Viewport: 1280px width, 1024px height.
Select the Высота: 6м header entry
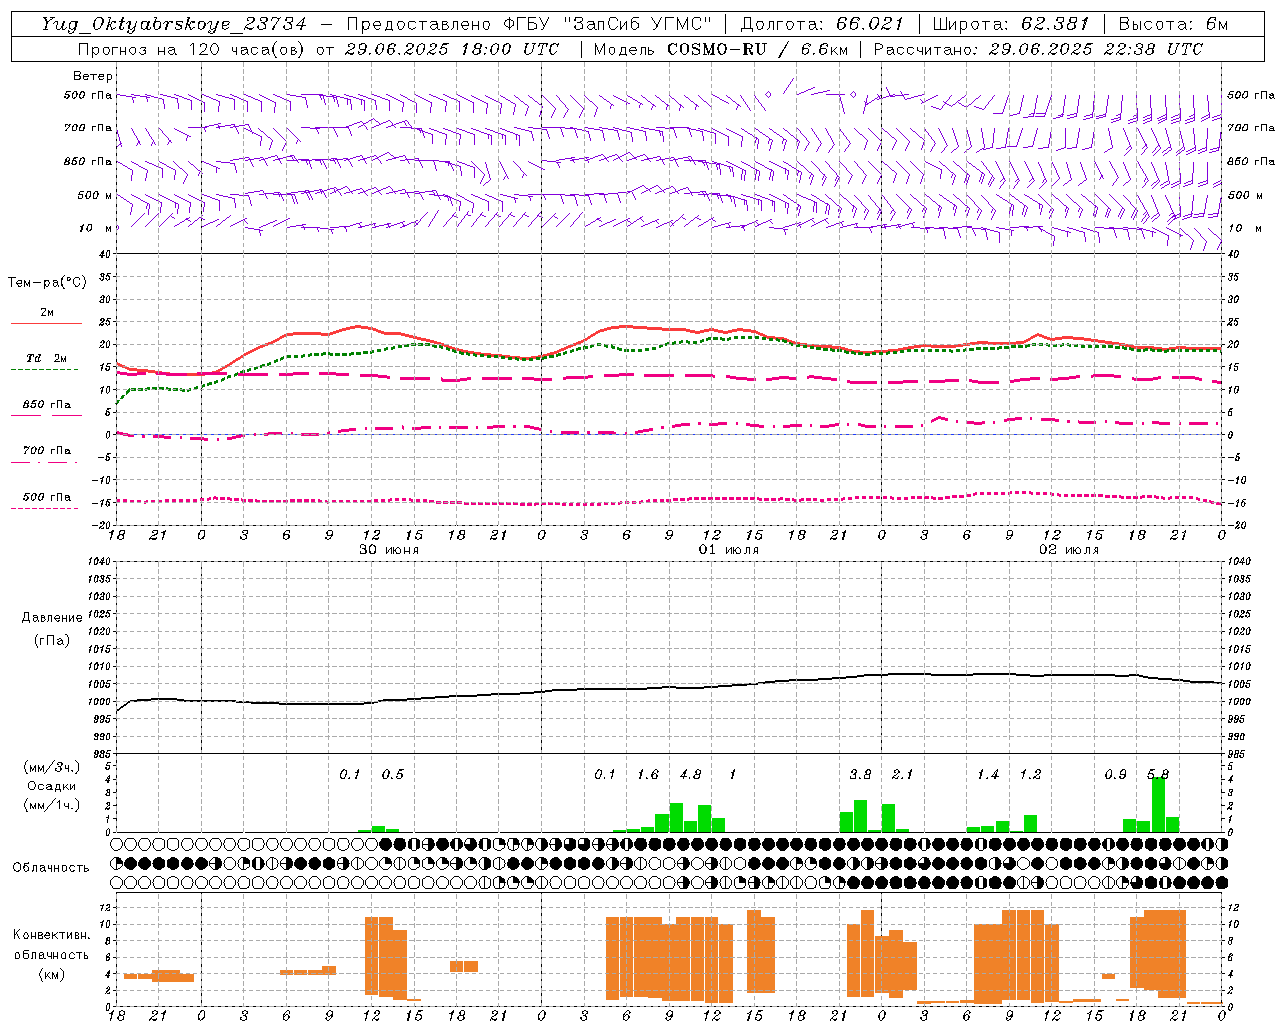click(1173, 24)
